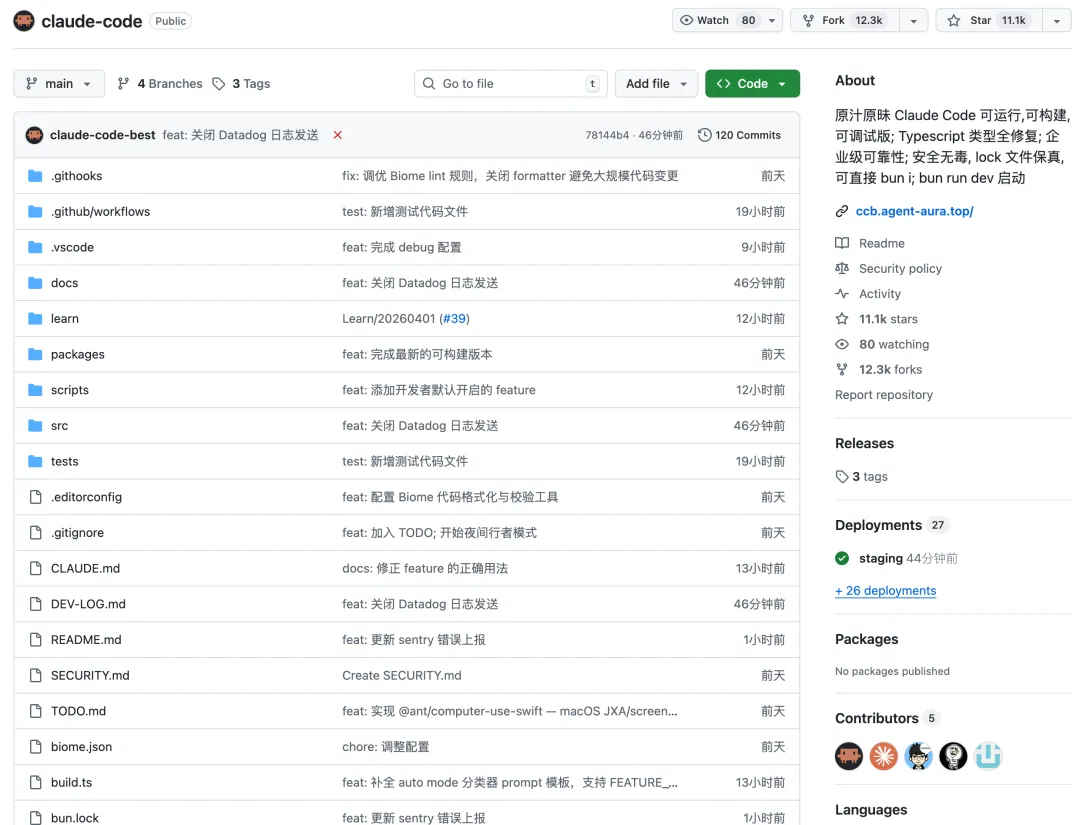1080x825 pixels.
Task: Open the .github/workflows folder
Action: coord(100,211)
